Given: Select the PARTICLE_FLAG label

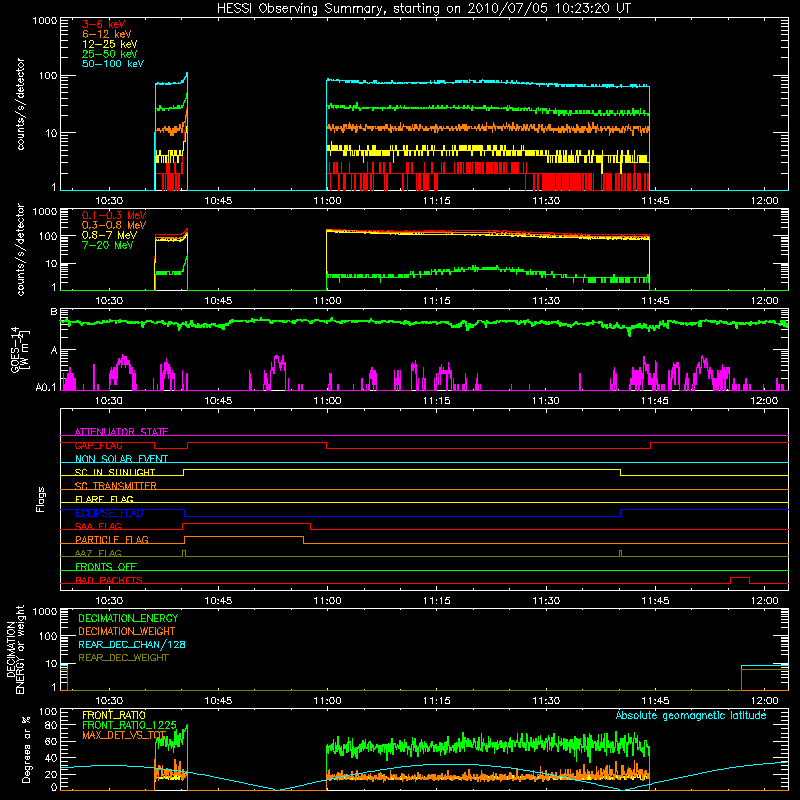Looking at the screenshot, I should (x=112, y=539).
